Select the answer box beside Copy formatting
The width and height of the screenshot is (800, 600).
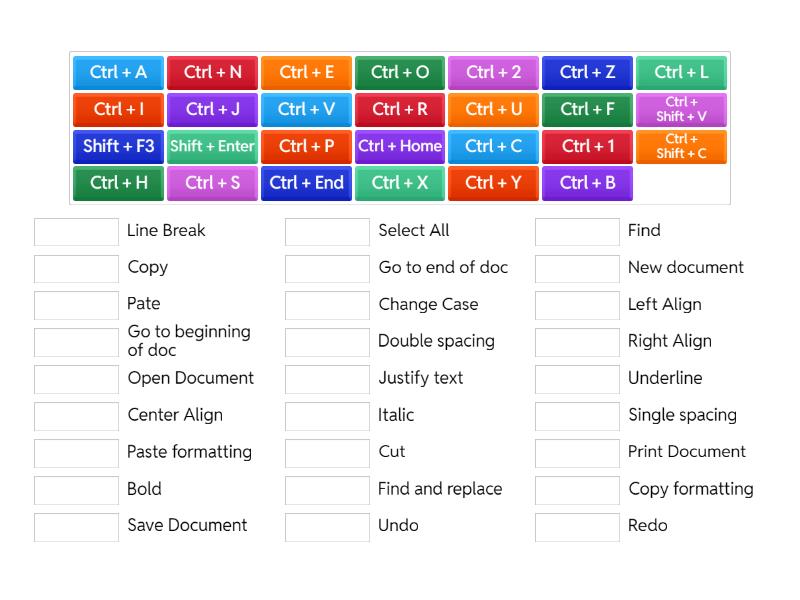(577, 490)
